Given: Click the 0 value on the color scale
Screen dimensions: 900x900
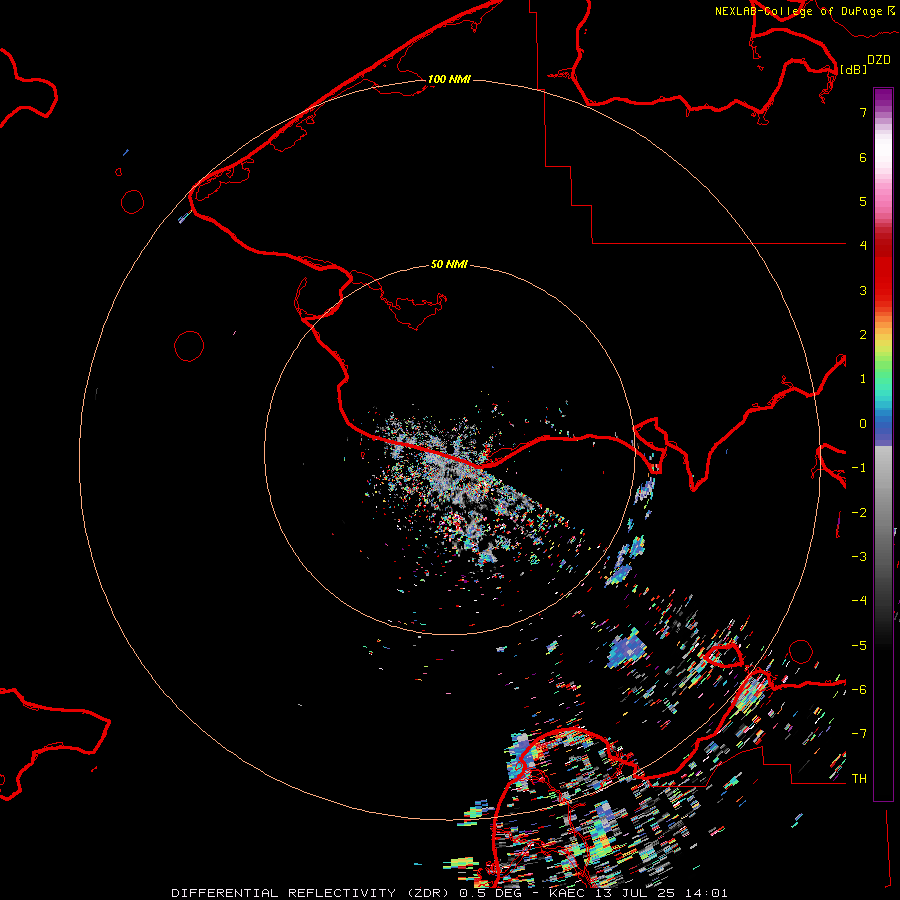Looking at the screenshot, I should point(863,424).
